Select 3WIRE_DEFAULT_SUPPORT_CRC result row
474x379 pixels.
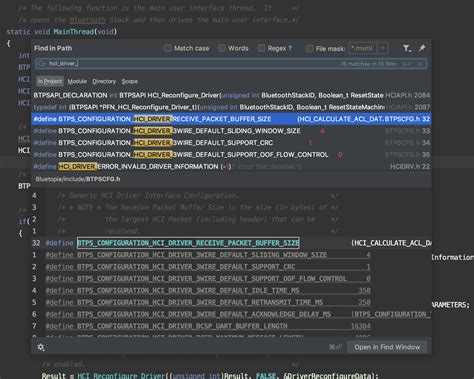pos(231,143)
